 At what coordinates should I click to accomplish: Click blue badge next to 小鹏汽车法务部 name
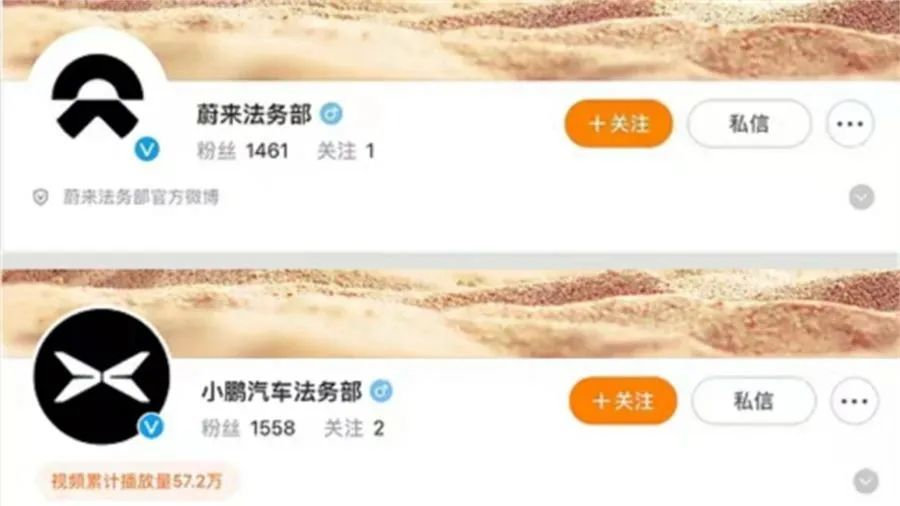(x=381, y=391)
